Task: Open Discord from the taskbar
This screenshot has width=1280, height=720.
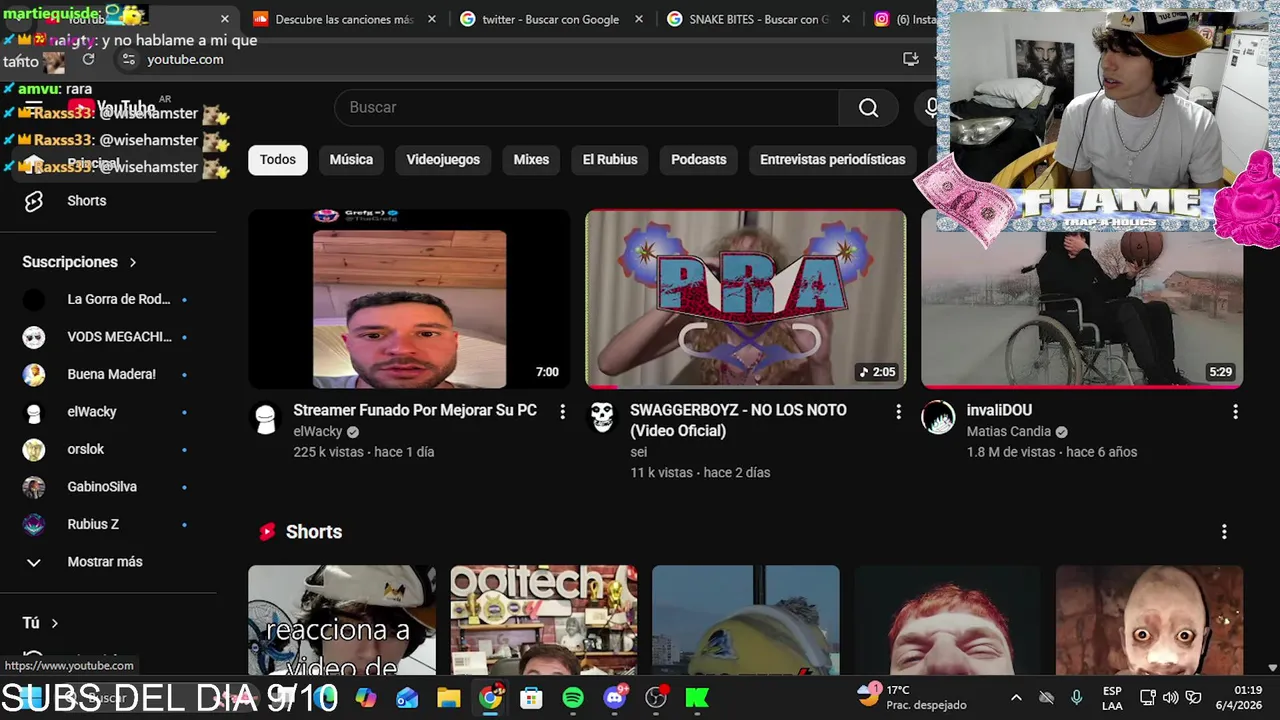Action: pos(615,698)
